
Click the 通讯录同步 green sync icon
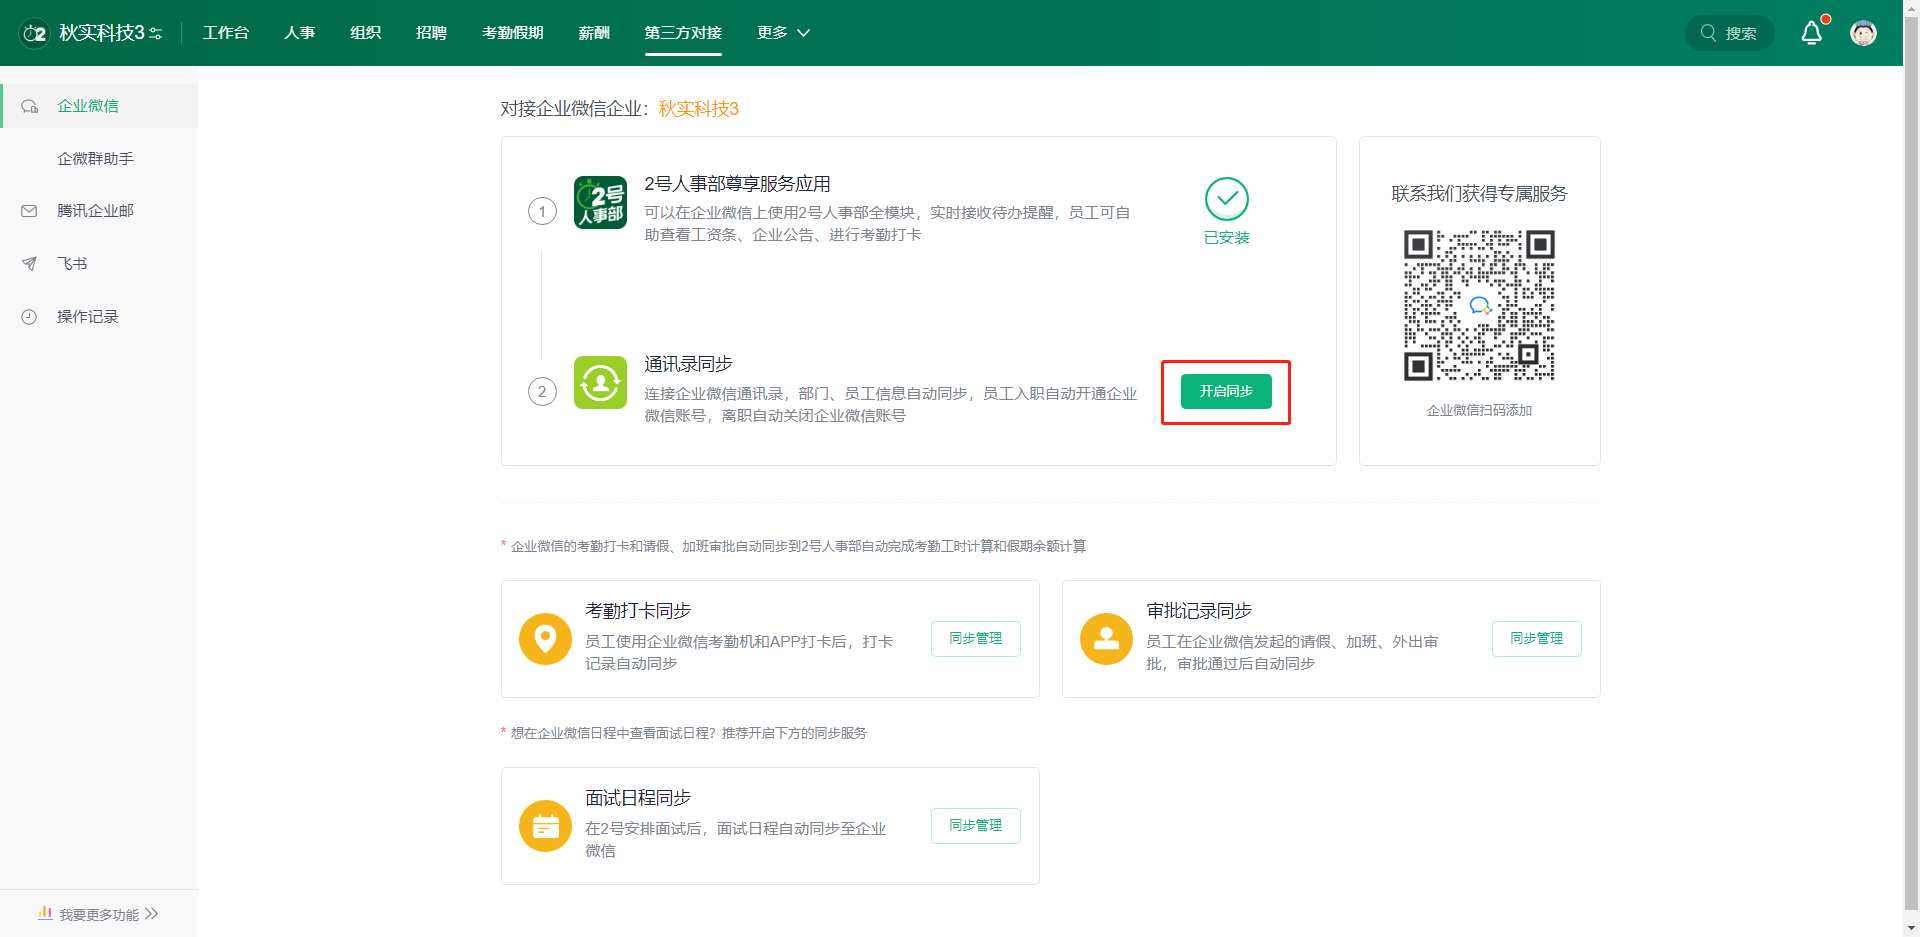[600, 382]
